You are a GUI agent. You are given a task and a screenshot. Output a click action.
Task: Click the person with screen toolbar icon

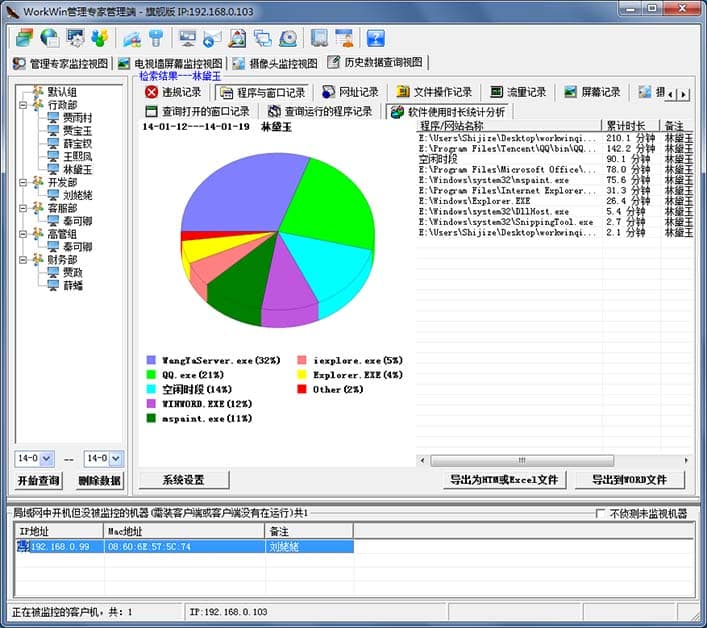tap(344, 38)
